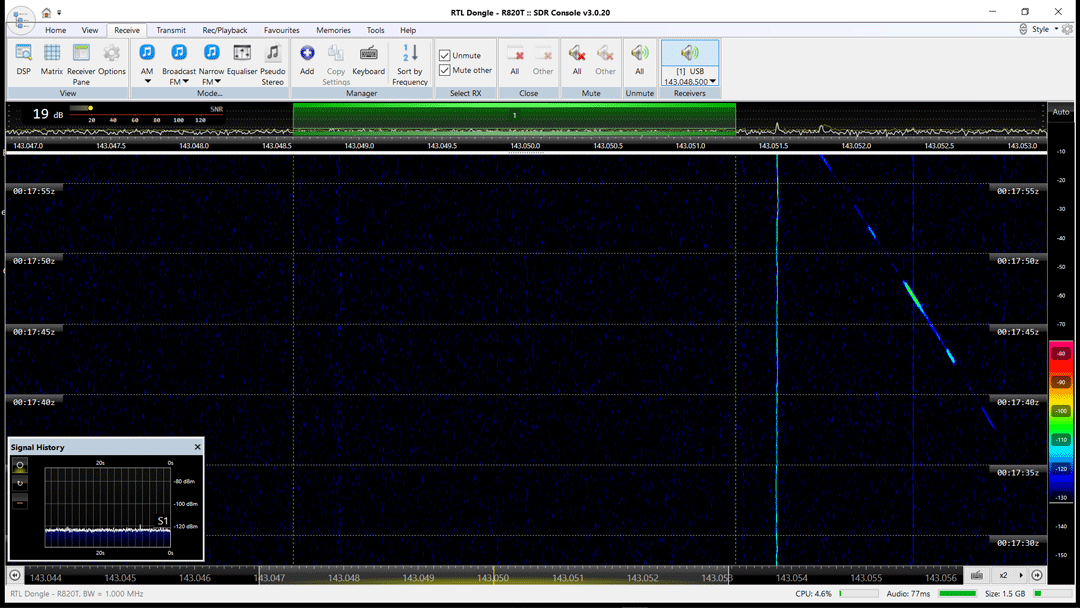Sort receivers by frequency
This screenshot has width=1080, height=608.
[410, 64]
